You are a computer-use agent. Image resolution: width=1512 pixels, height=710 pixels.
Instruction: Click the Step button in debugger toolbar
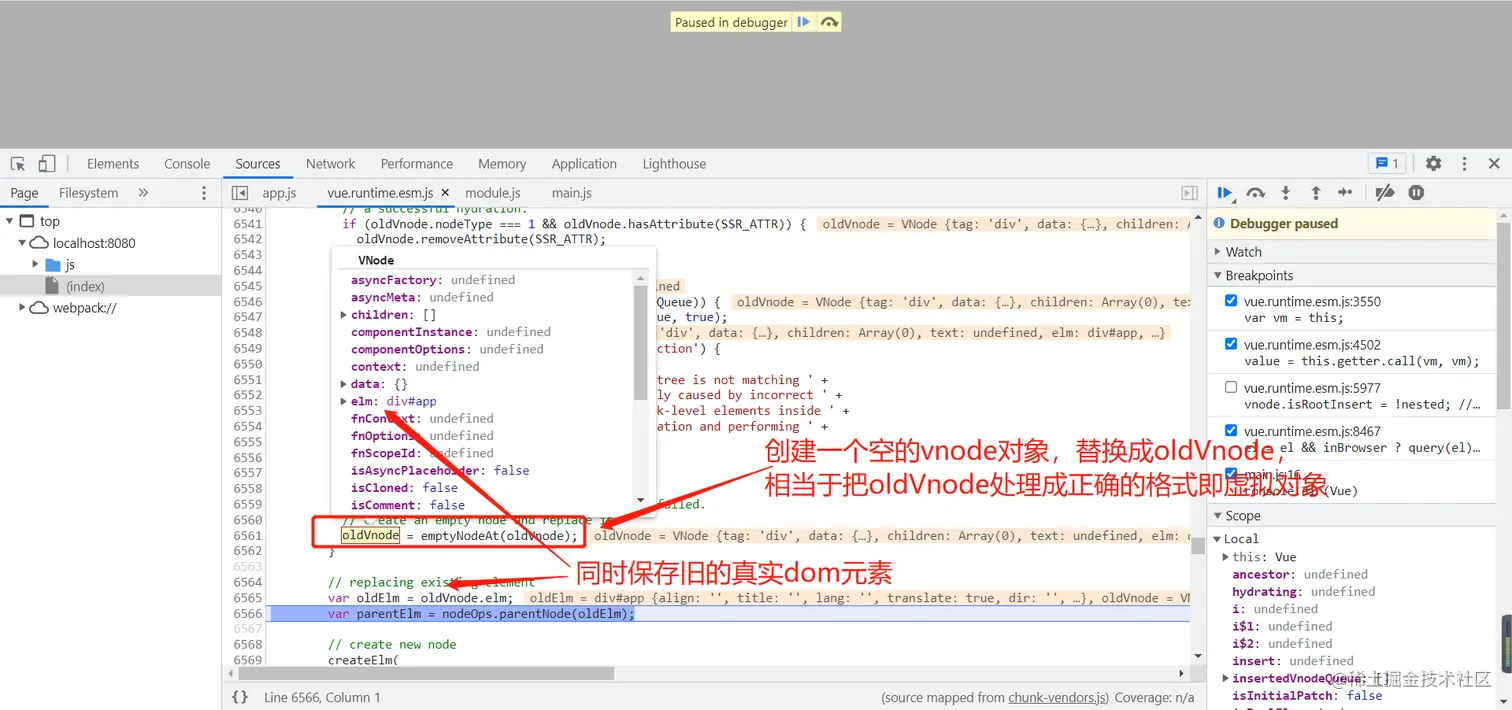point(1346,193)
